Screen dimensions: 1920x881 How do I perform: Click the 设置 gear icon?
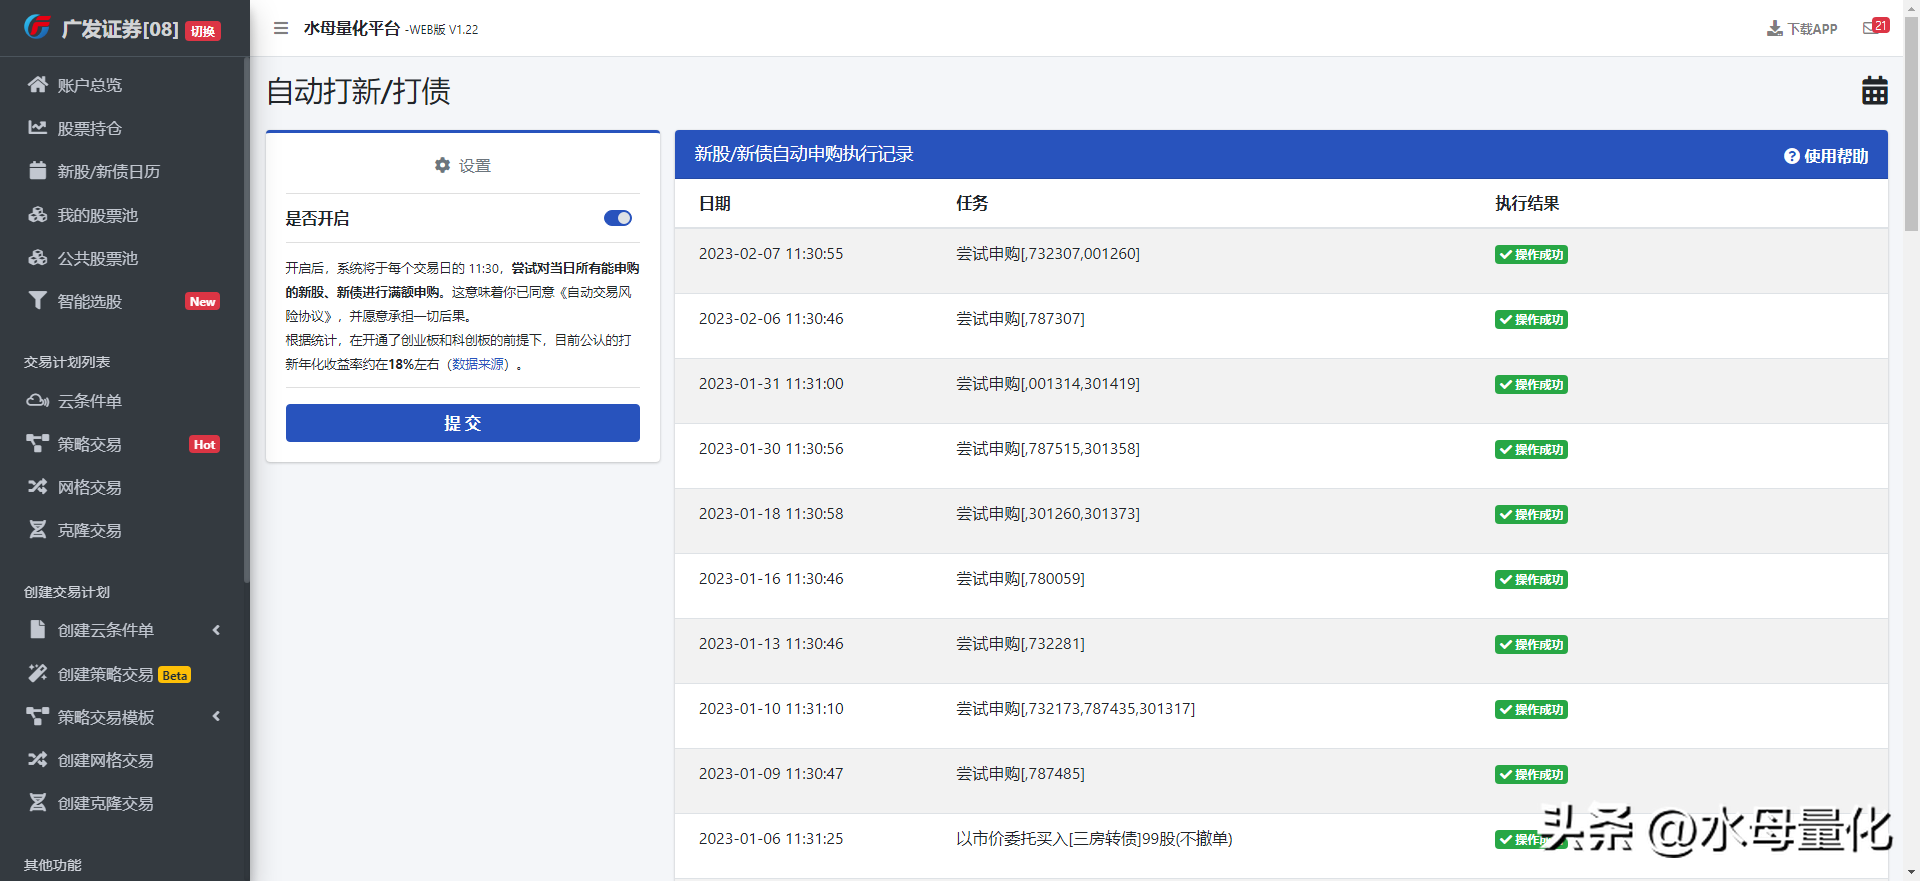pyautogui.click(x=443, y=165)
